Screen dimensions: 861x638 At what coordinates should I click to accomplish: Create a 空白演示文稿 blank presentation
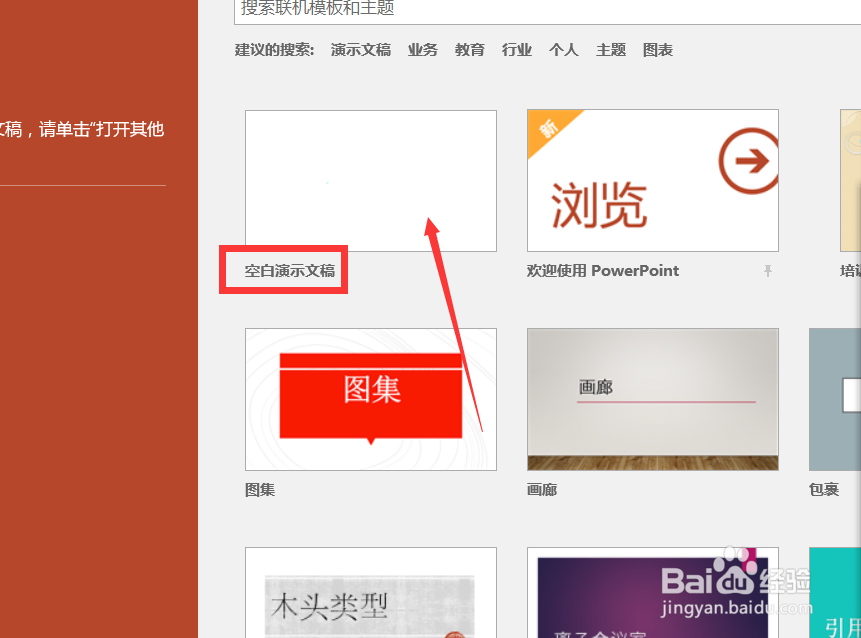370,180
